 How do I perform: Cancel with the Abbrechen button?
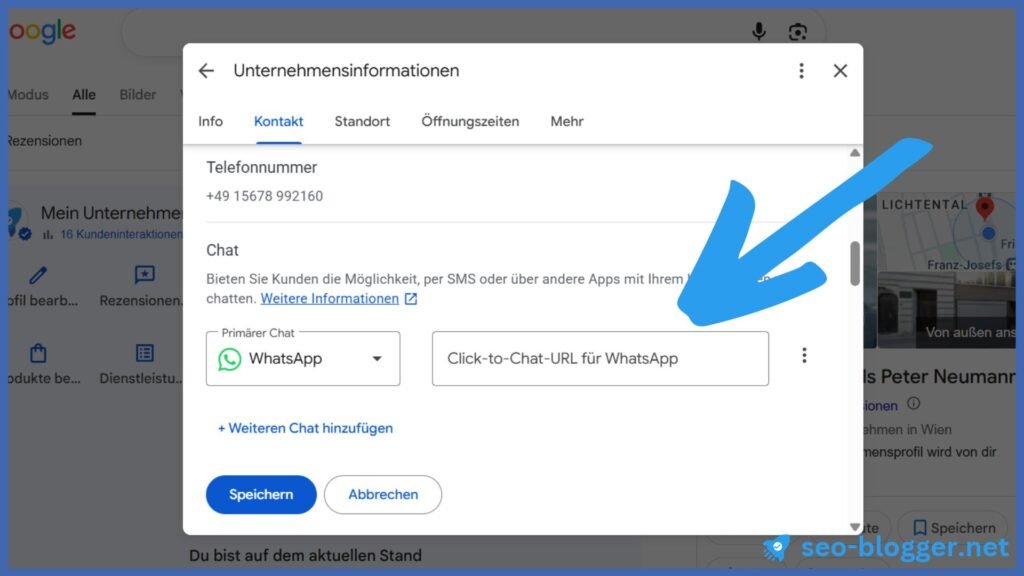click(x=383, y=494)
